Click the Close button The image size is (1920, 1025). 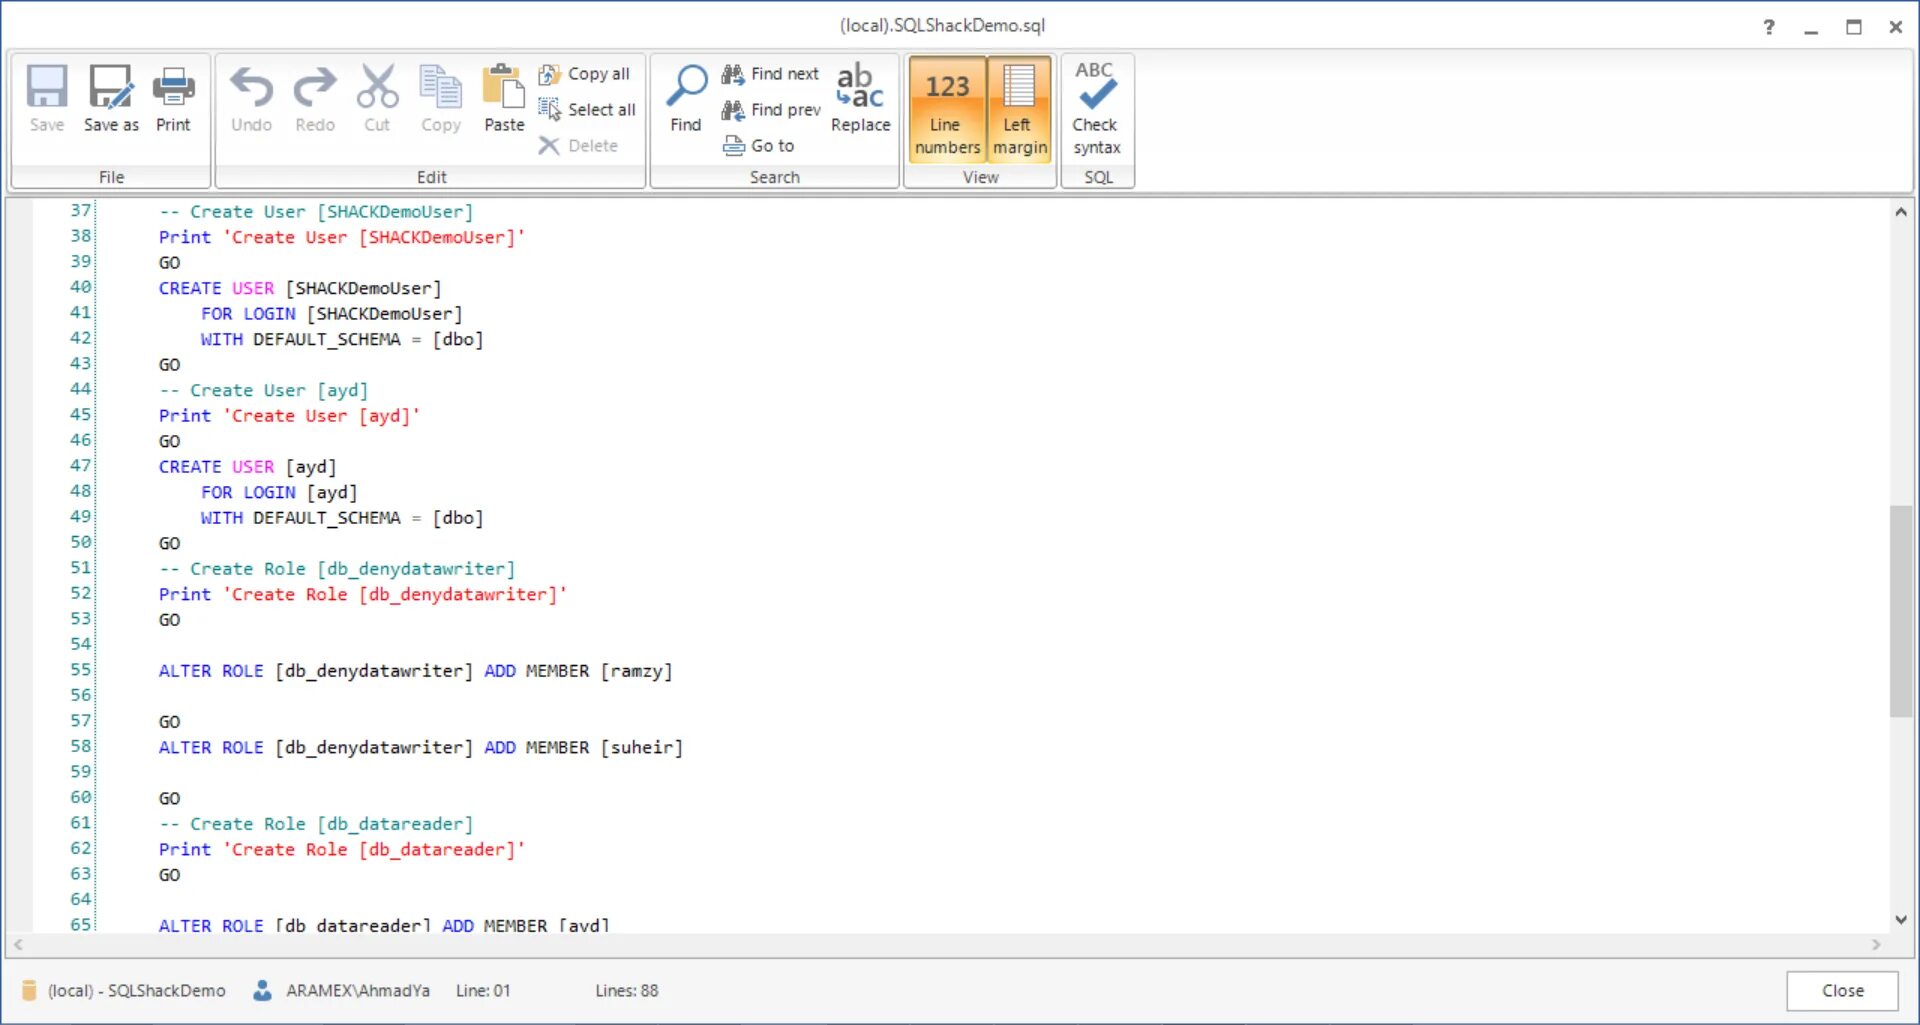click(x=1842, y=991)
